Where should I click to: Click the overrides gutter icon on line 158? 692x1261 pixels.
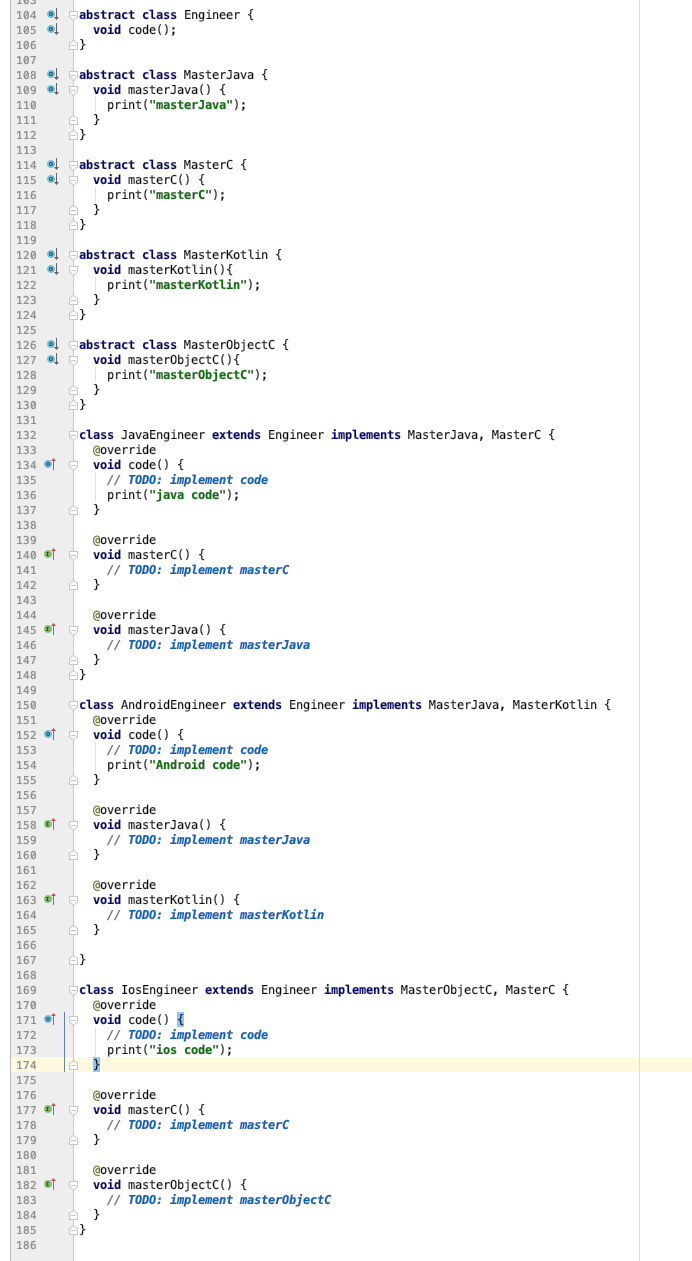pyautogui.click(x=49, y=825)
